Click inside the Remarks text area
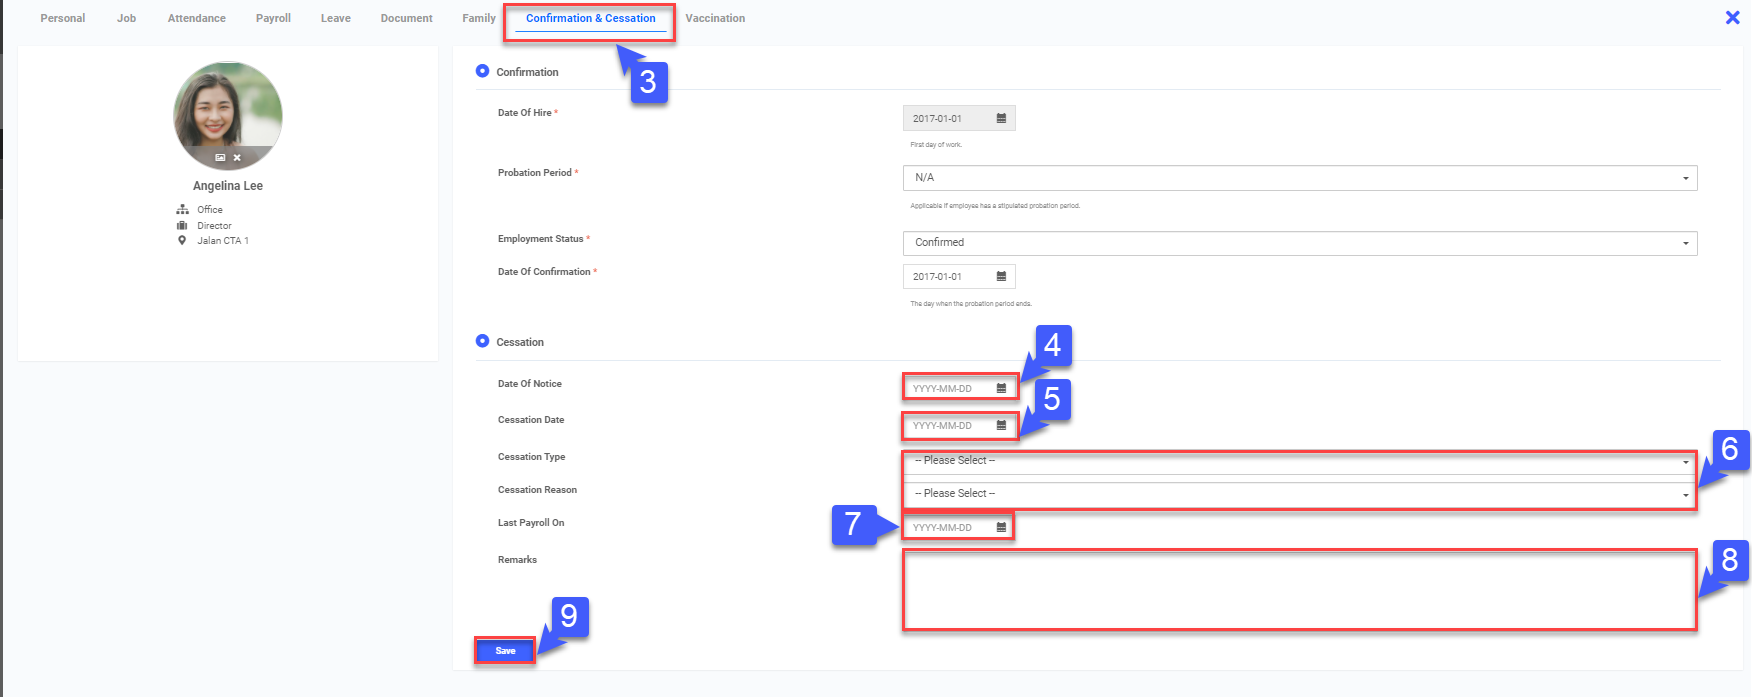1752x697 pixels. (1299, 590)
